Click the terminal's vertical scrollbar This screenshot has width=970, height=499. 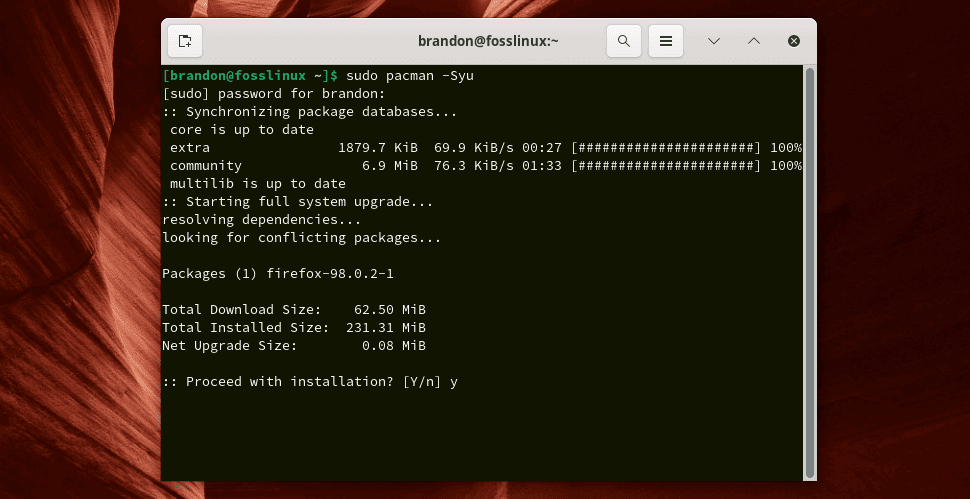click(x=809, y=270)
